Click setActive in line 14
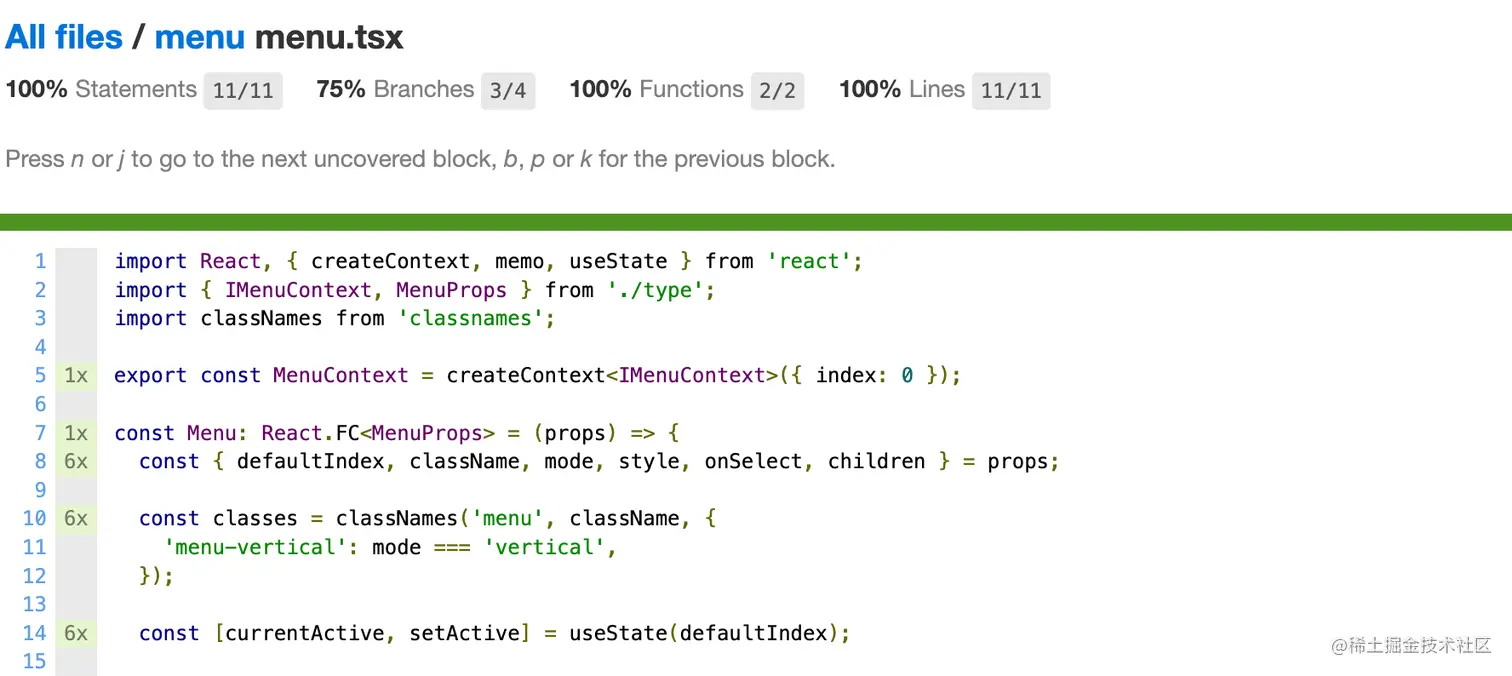This screenshot has height=676, width=1512. pos(465,633)
